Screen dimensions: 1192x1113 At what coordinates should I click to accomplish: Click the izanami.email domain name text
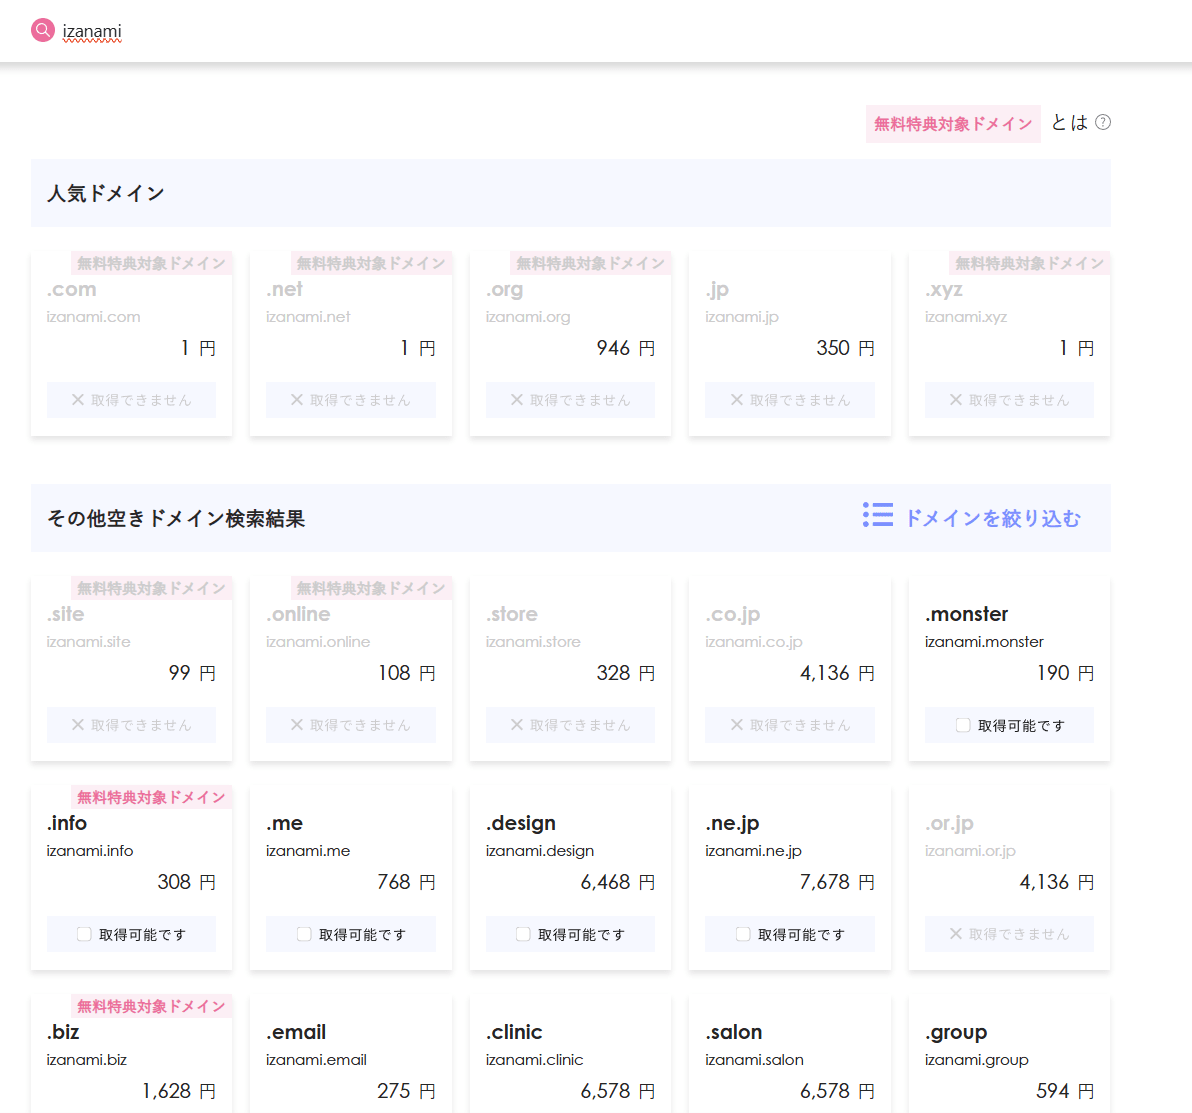[316, 1060]
